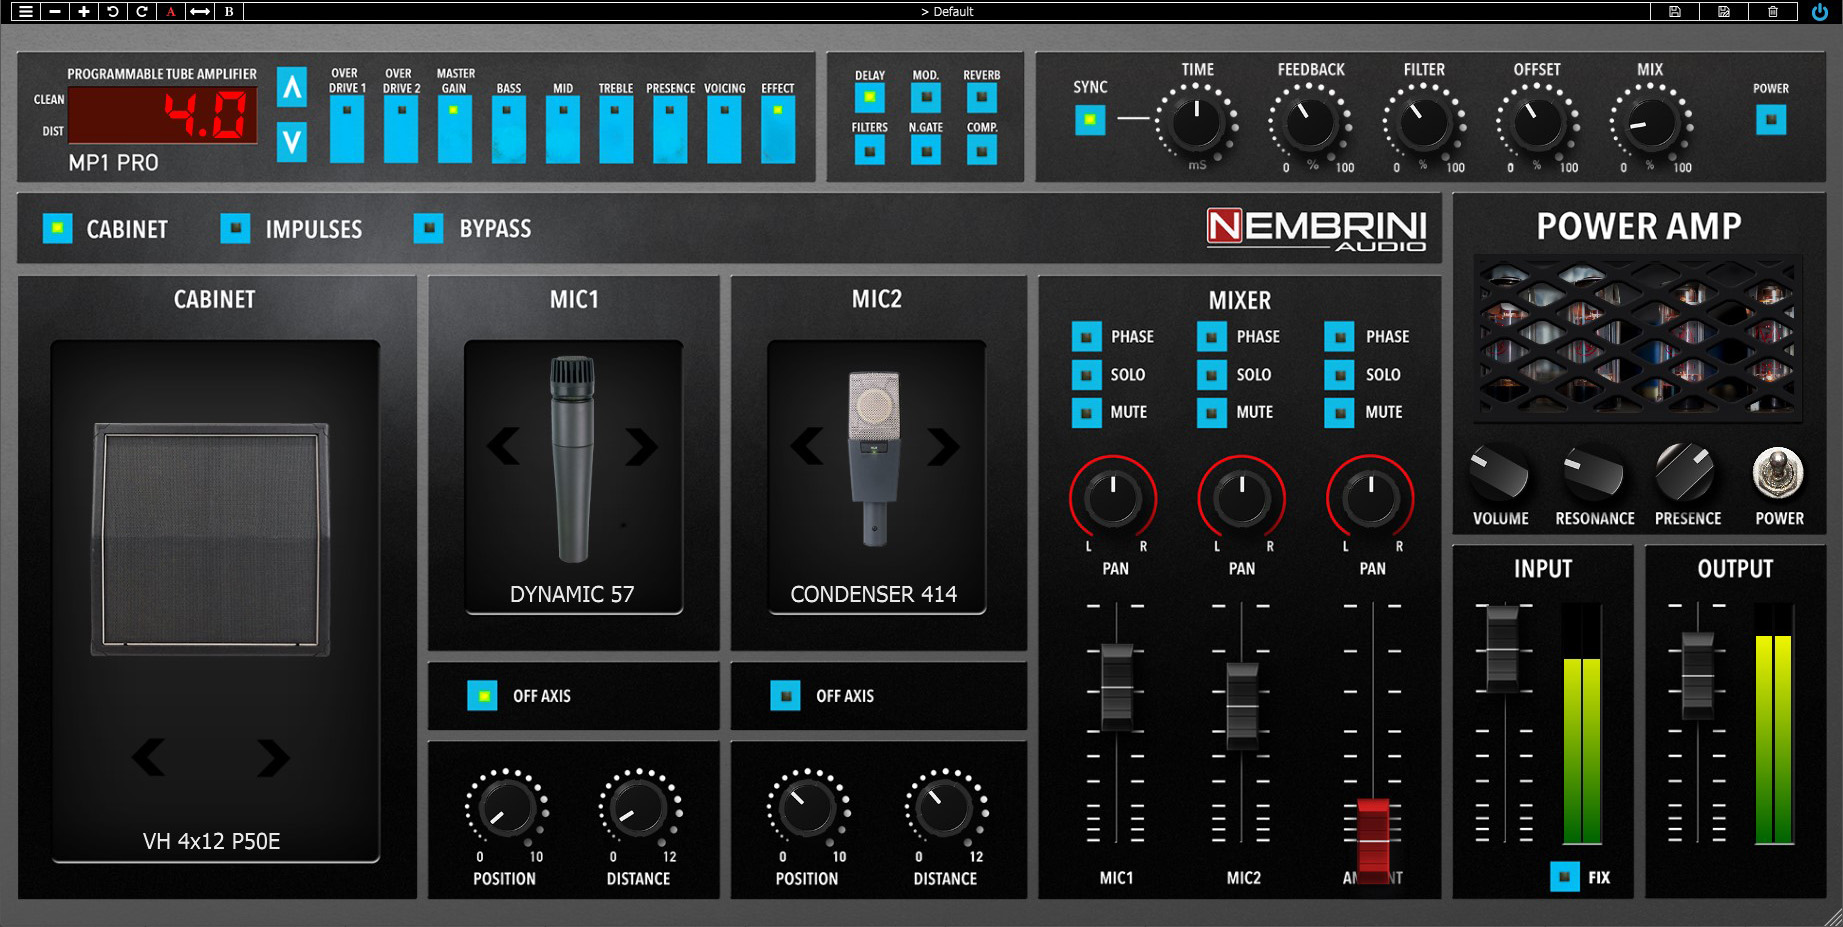Click the MIC1 mixer fader handle
The height and width of the screenshot is (927, 1843).
point(1116,687)
